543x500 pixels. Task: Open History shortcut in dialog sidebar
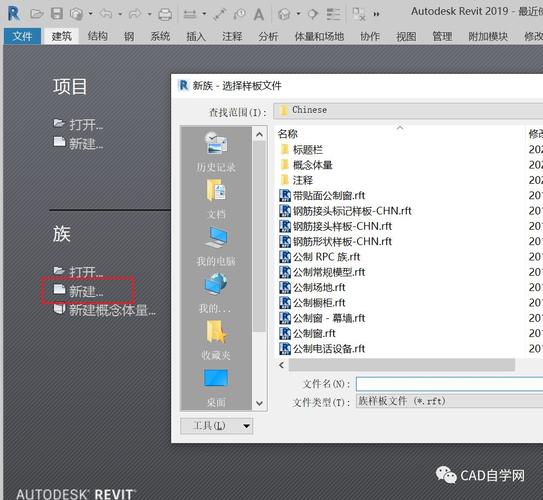click(216, 152)
